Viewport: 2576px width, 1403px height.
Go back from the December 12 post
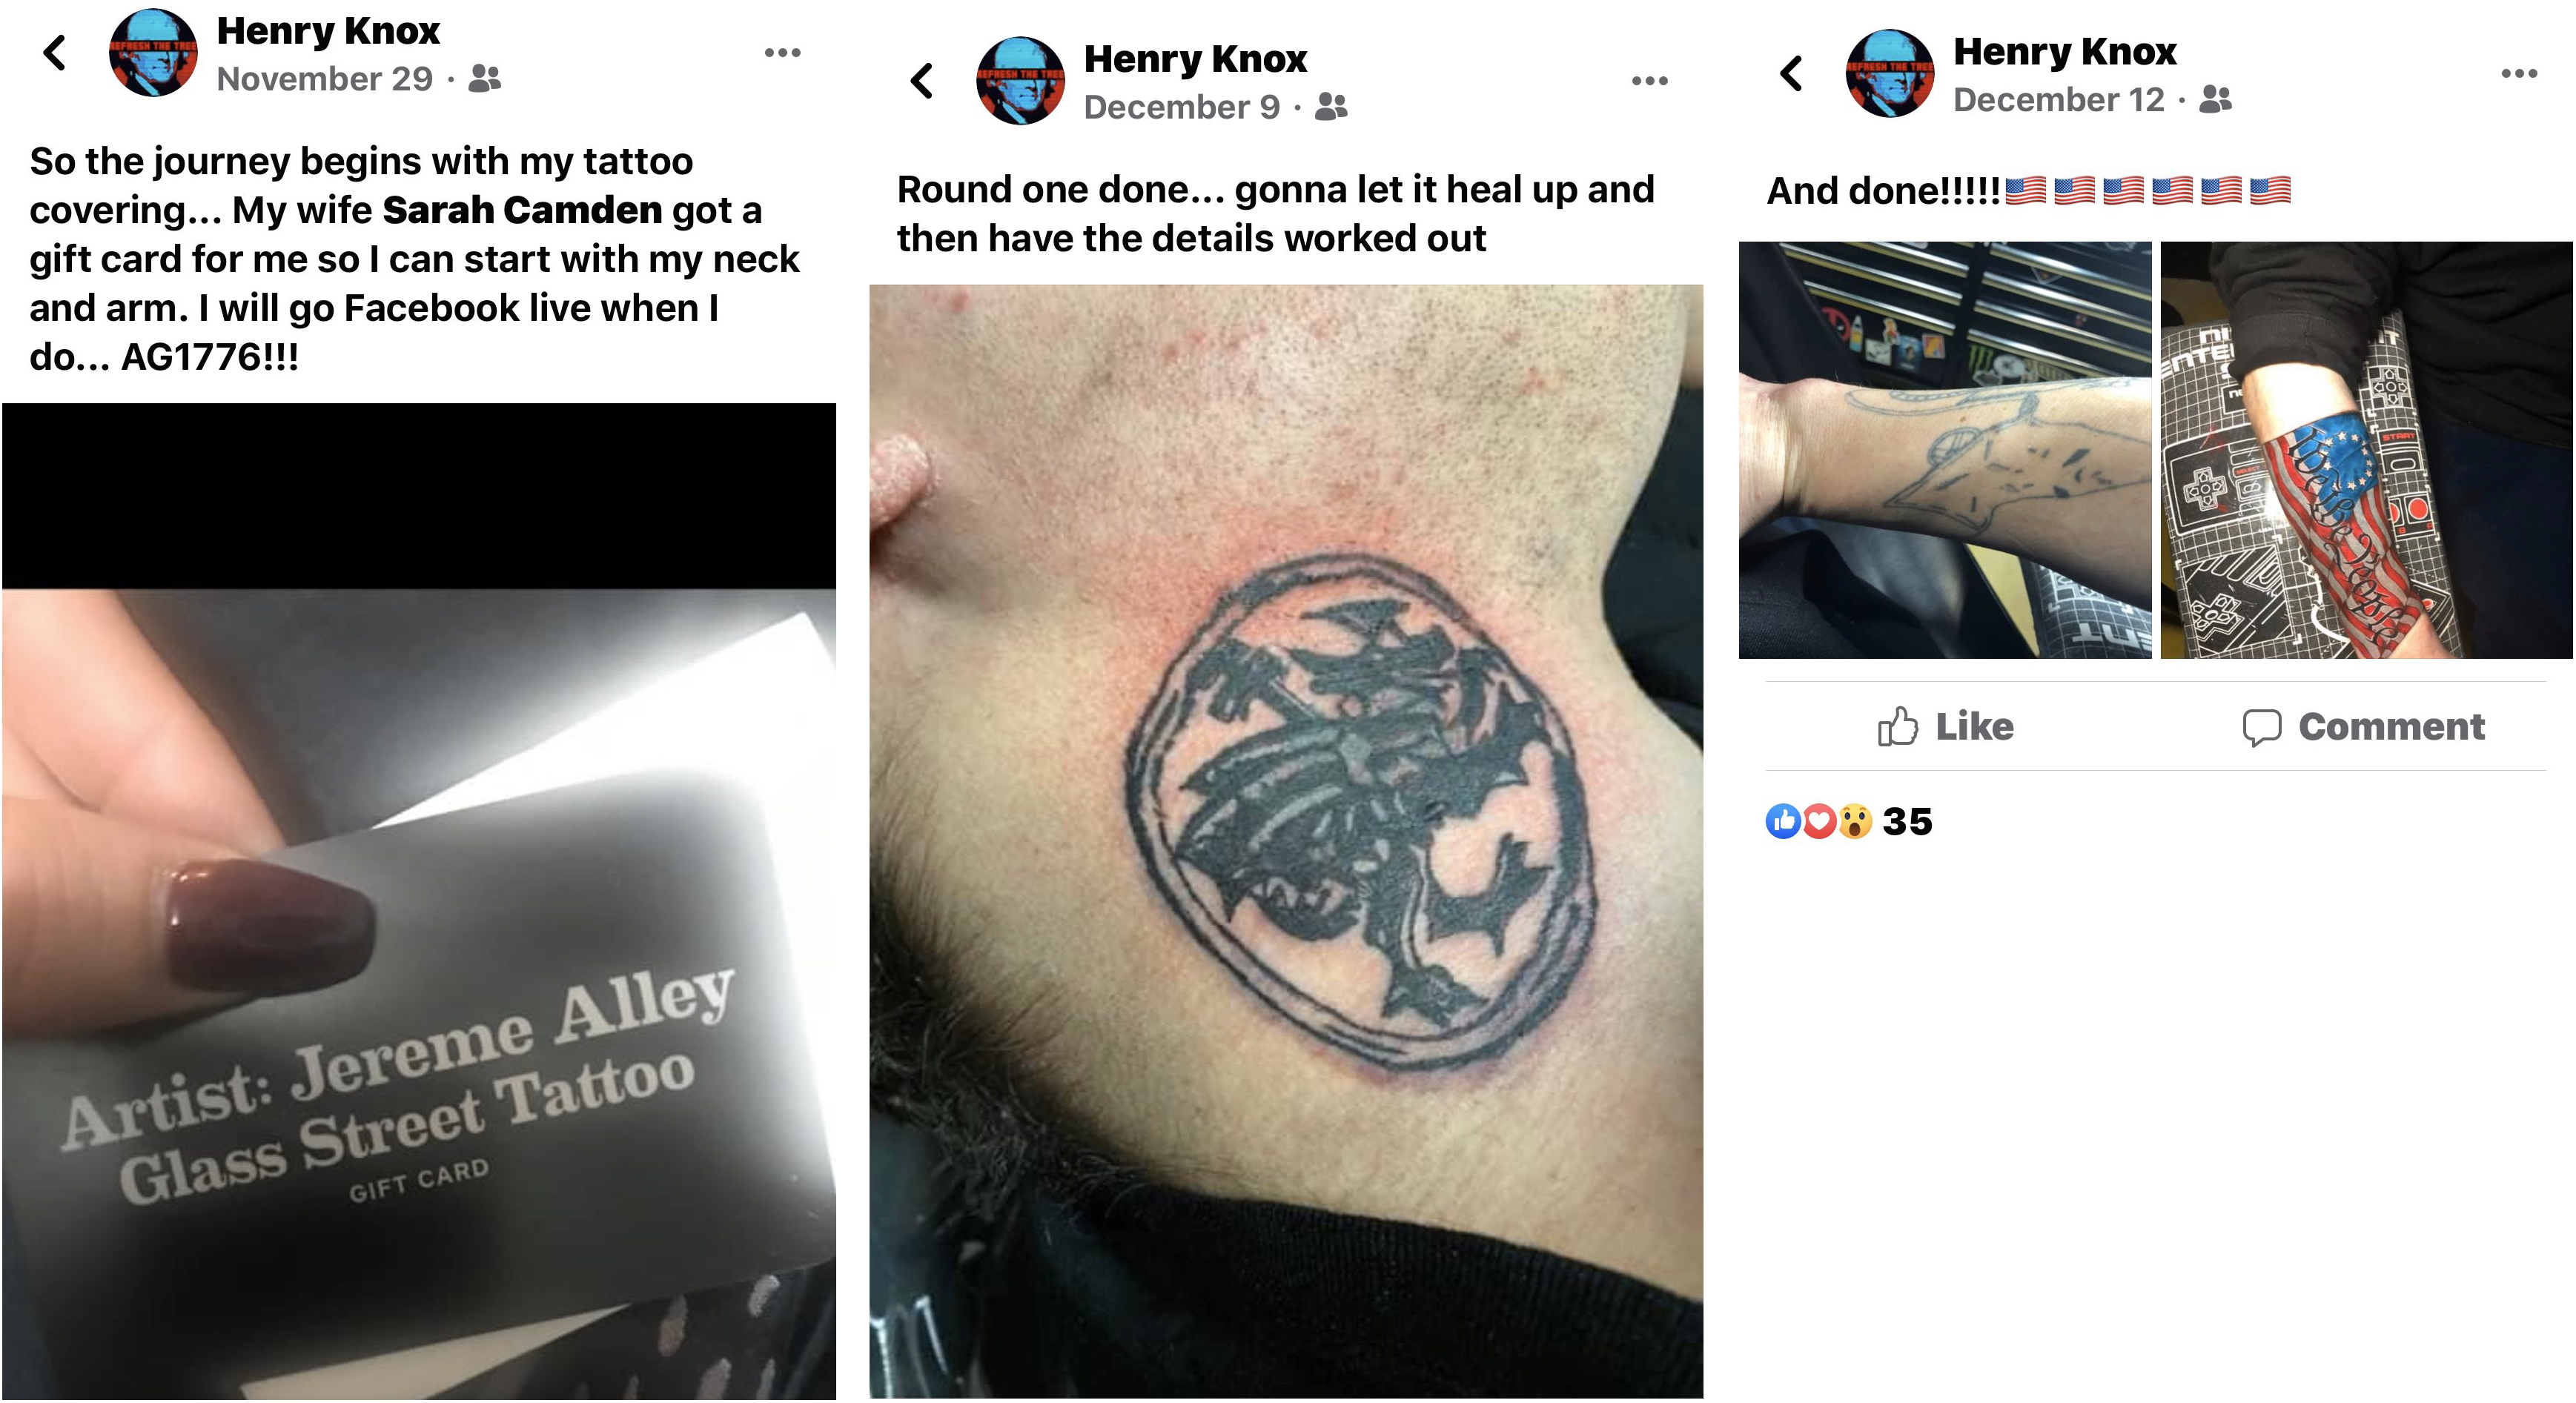coord(1791,73)
